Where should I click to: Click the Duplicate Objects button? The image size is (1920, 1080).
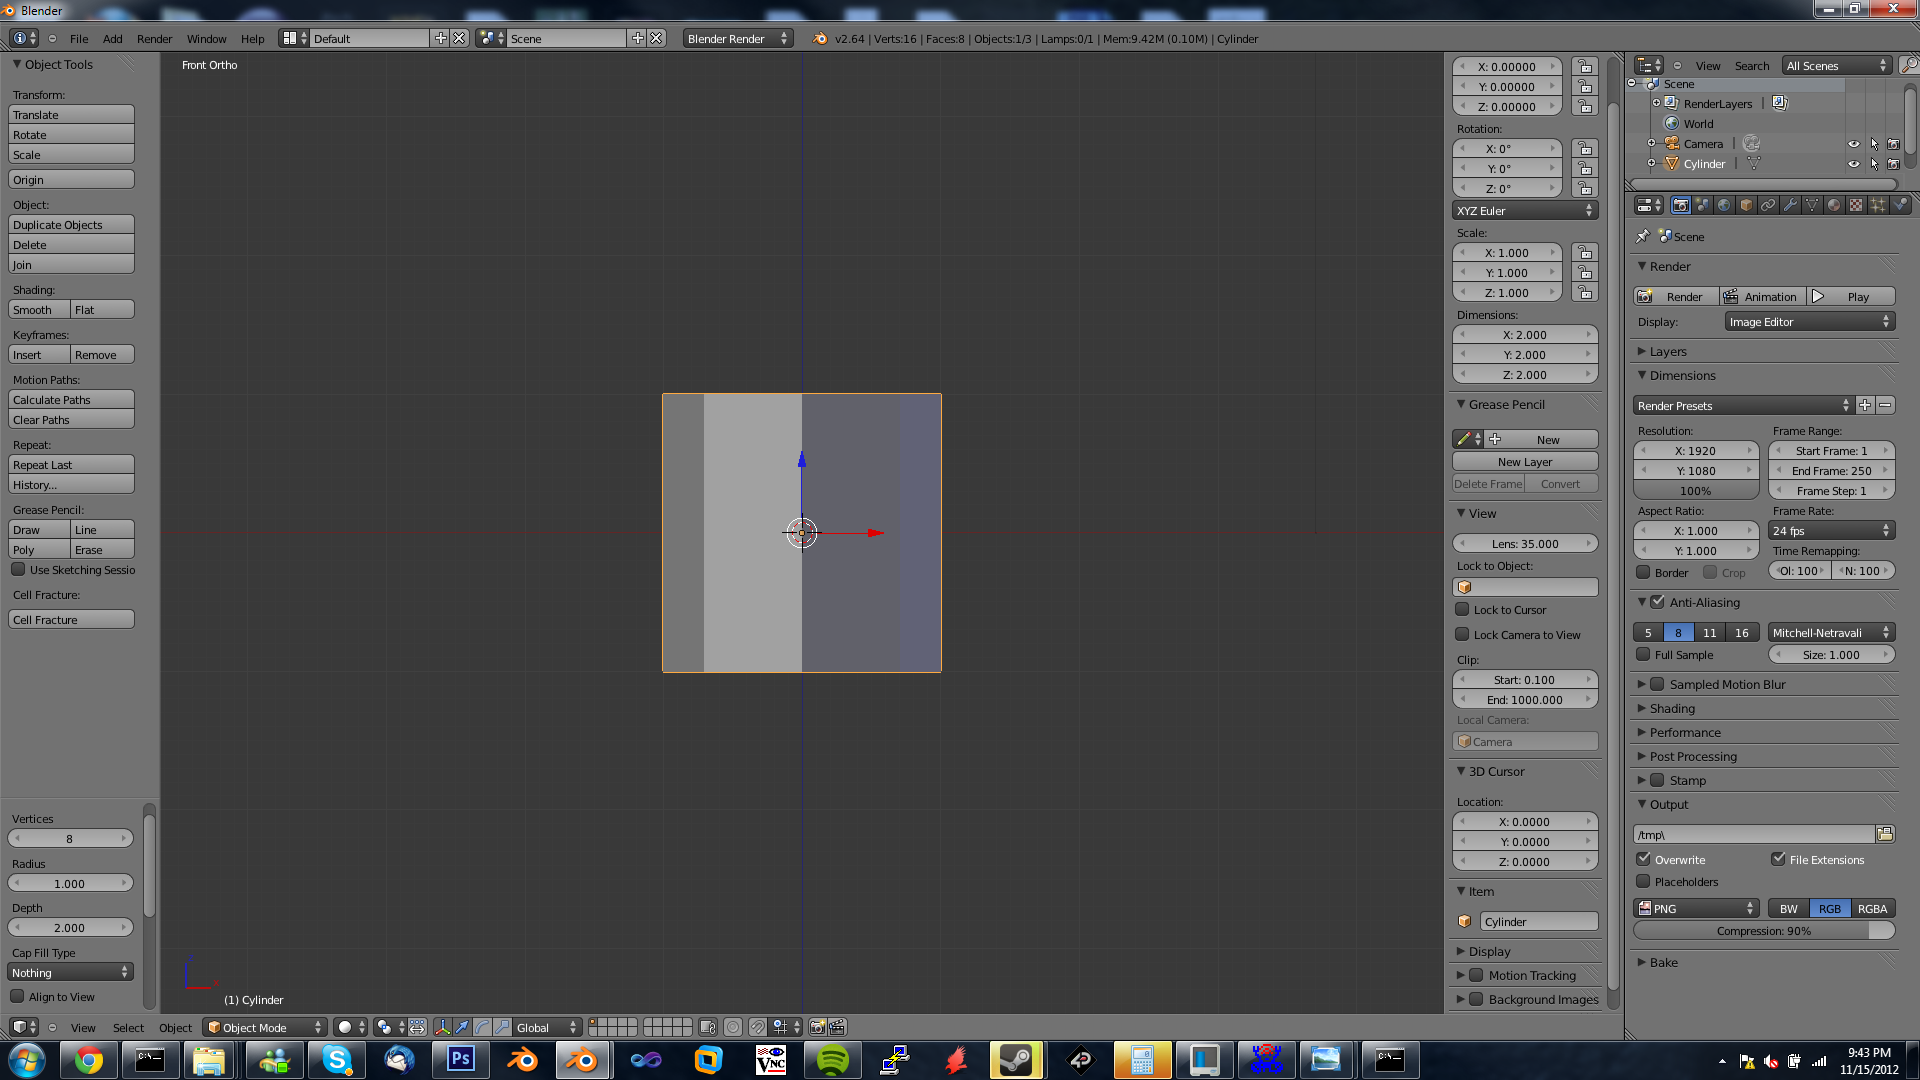click(71, 225)
